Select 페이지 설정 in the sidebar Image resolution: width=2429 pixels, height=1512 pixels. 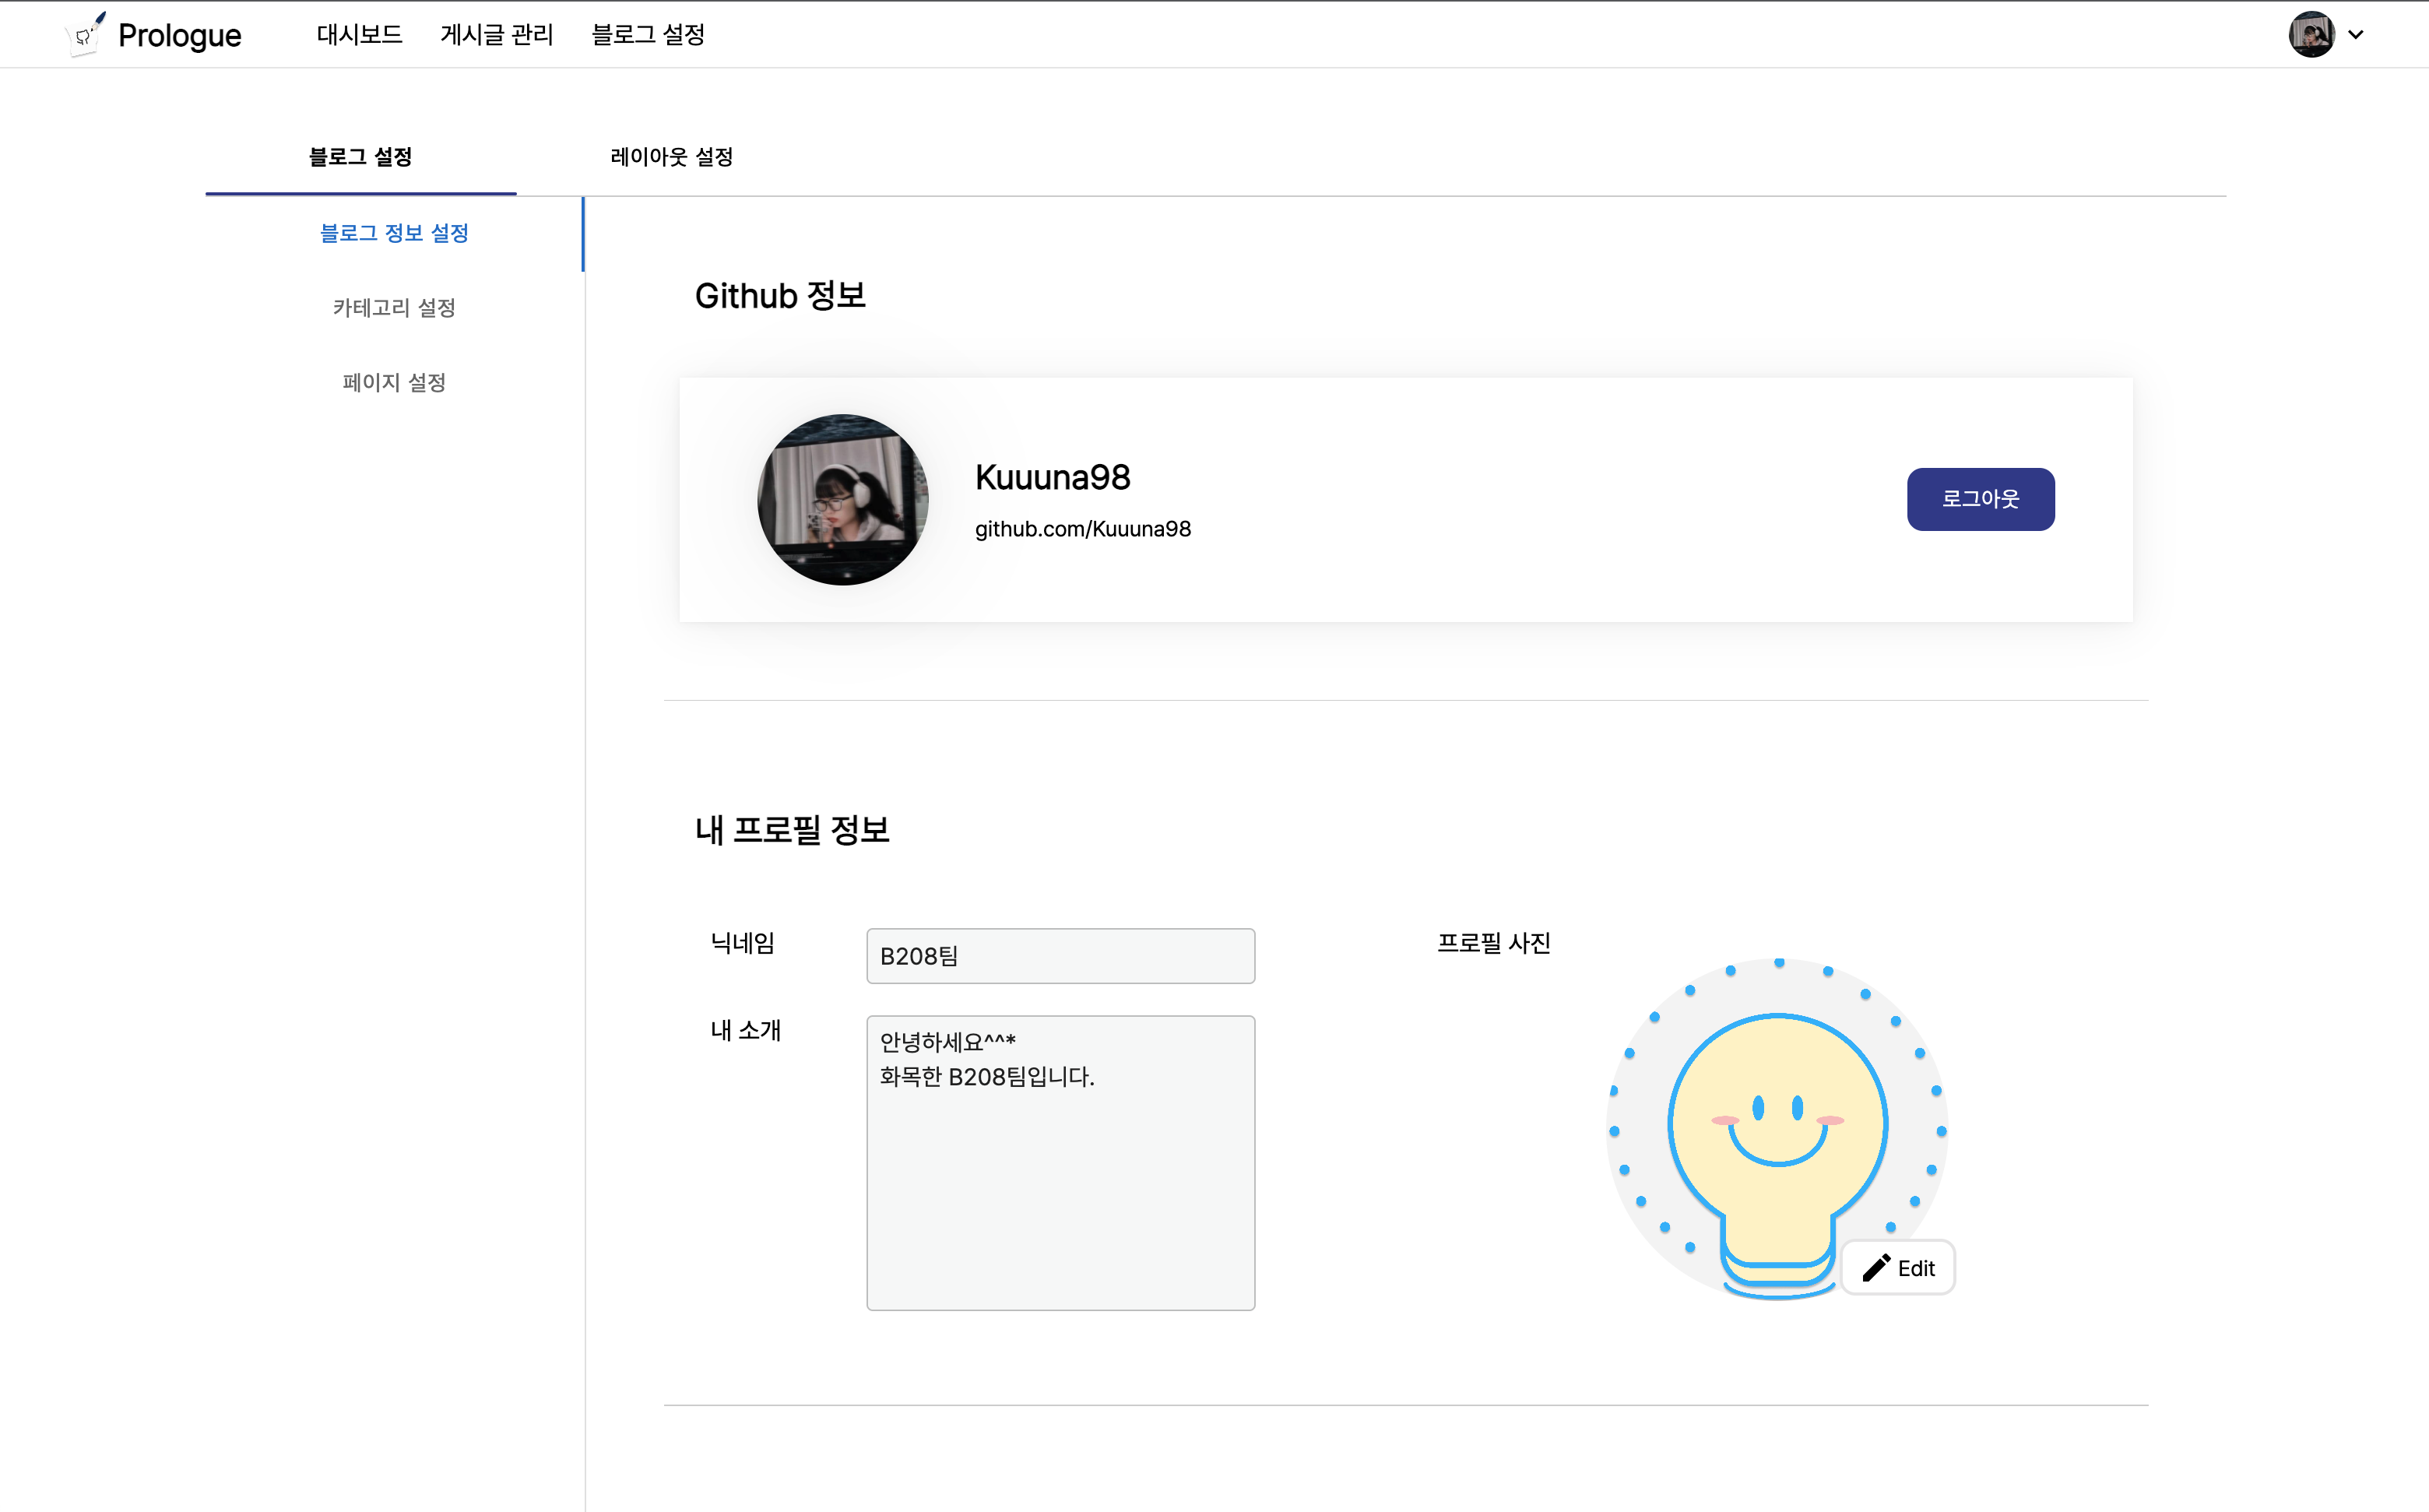click(394, 383)
